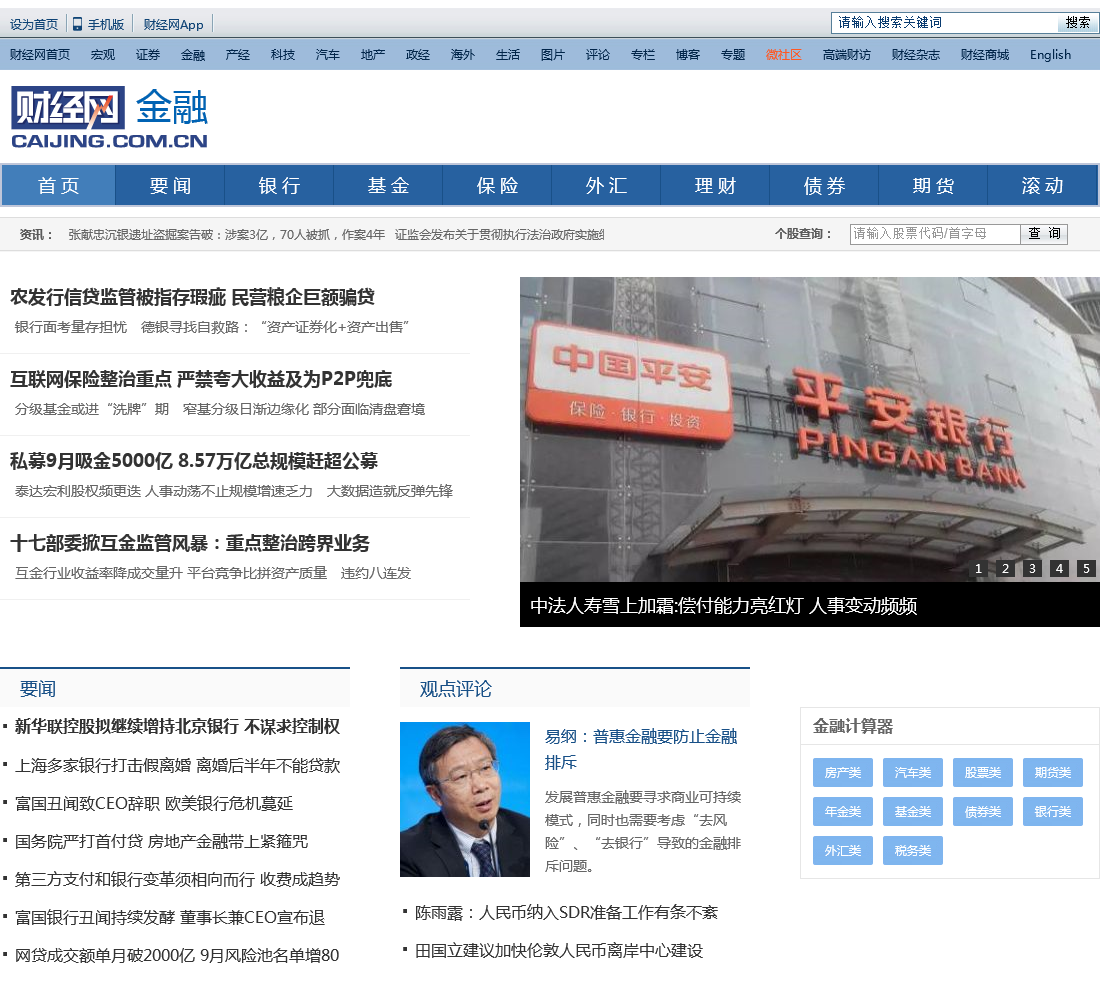This screenshot has height=1000, width=1100.
Task: Open sub-link 银行面考量存担忧
Action: [71, 327]
